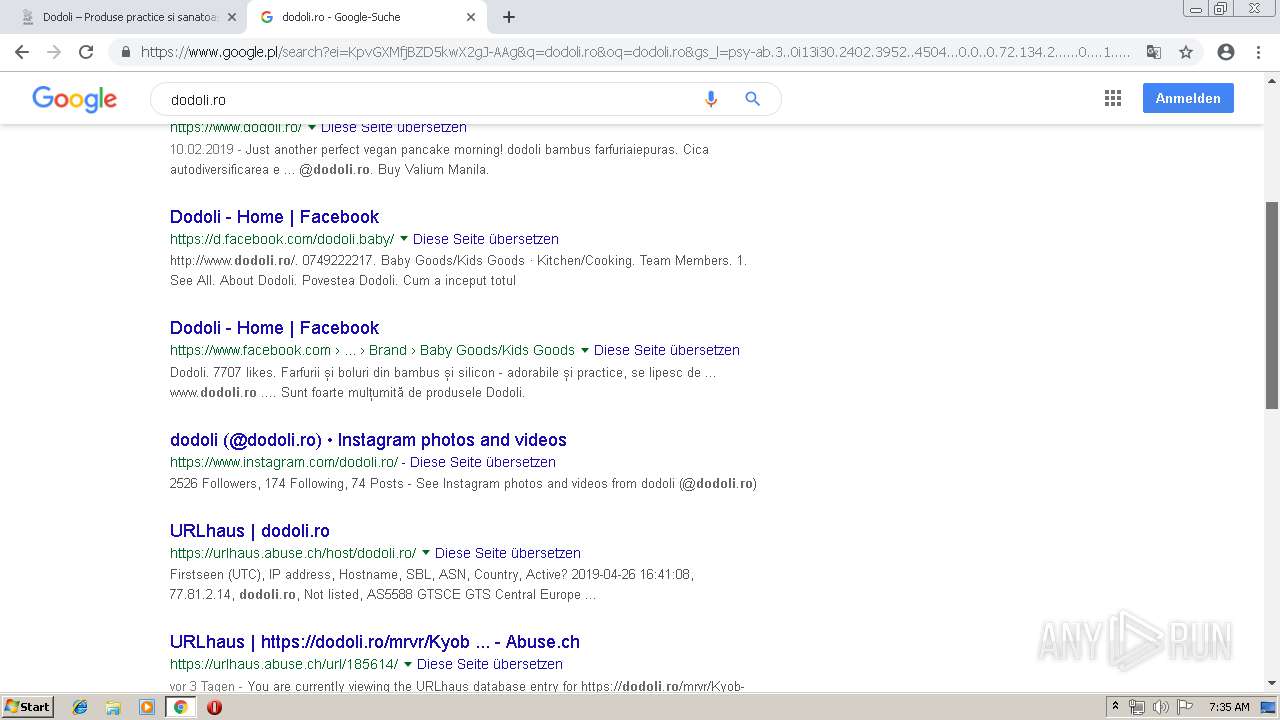Expand dropdown arrow next to www.dodoli.ro
The height and width of the screenshot is (720, 1280).
pos(312,127)
